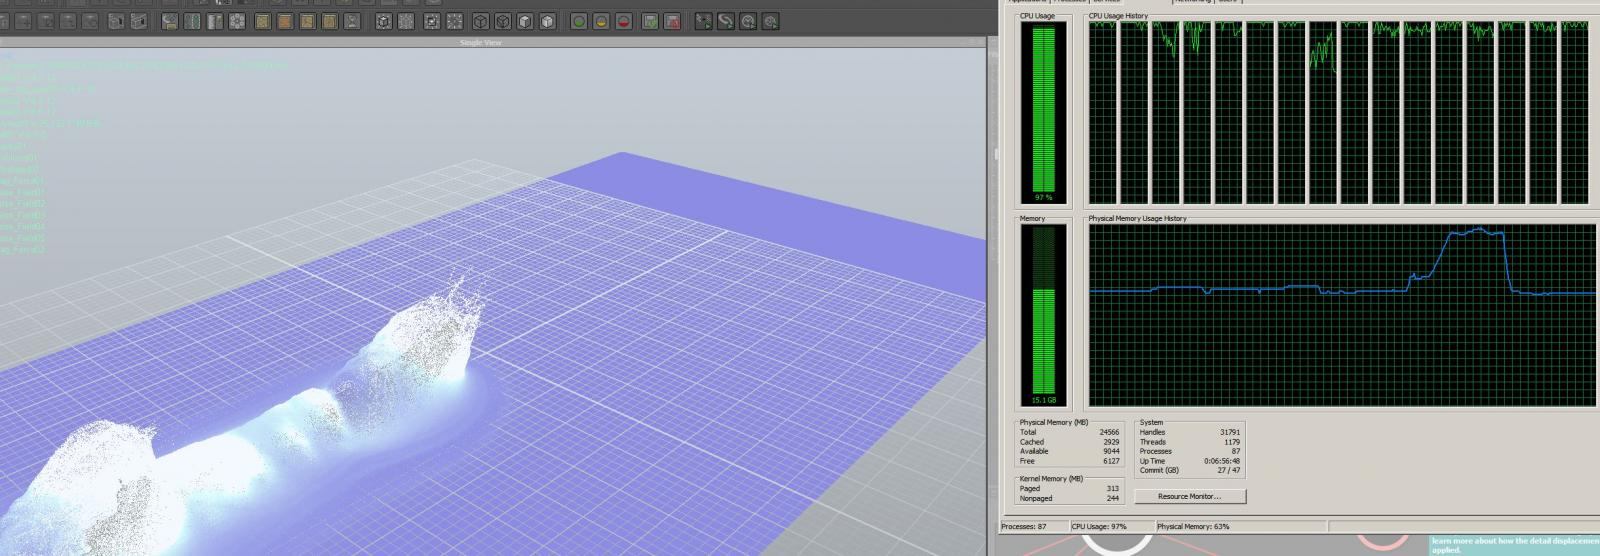
Task: Click the Threads value 1179
Action: pos(1231,442)
